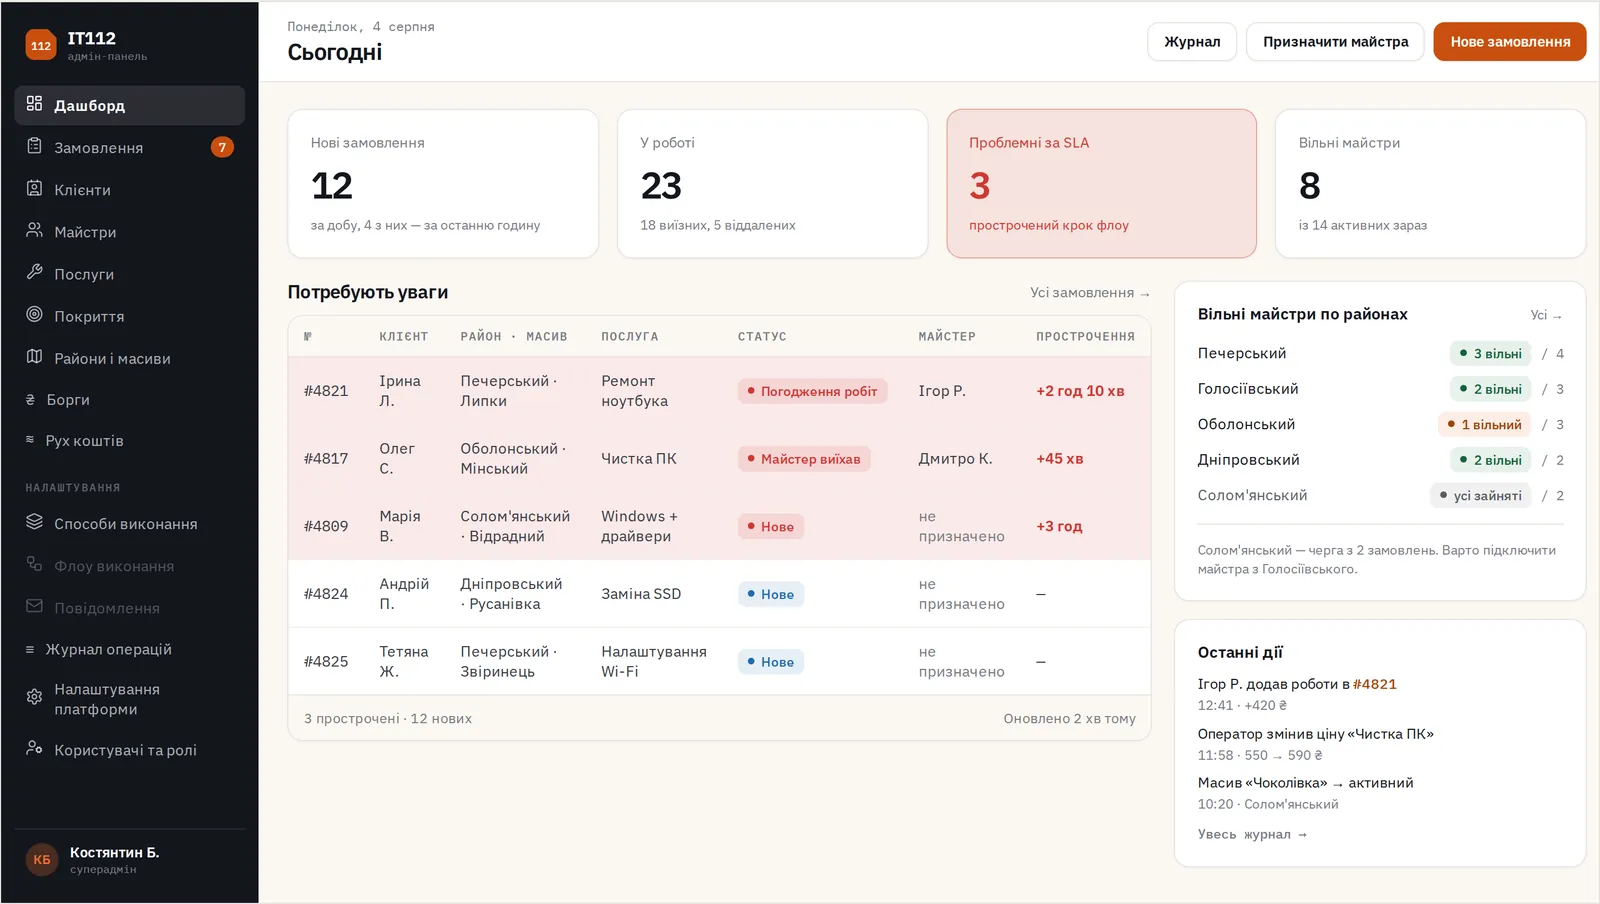
Task: Create order with Нове замовлення button
Action: (1510, 42)
